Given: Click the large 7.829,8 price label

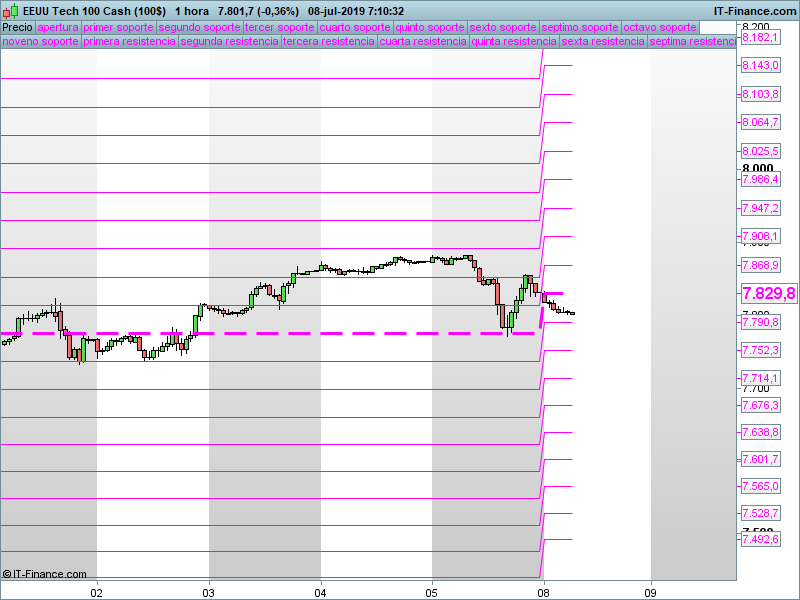Looking at the screenshot, I should [768, 293].
